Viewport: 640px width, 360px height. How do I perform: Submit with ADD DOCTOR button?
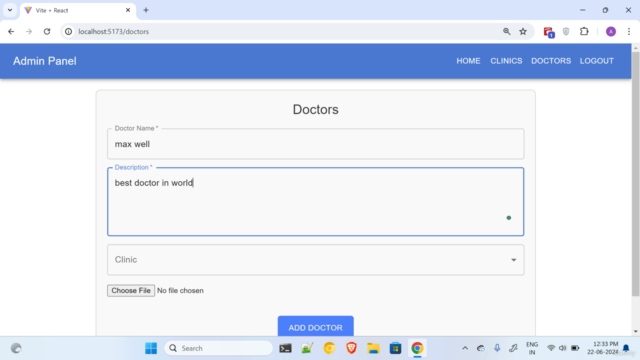tap(316, 327)
